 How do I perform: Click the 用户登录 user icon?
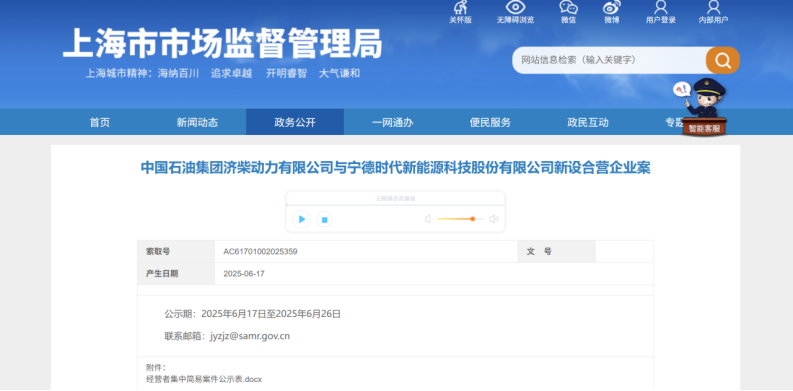(x=660, y=7)
